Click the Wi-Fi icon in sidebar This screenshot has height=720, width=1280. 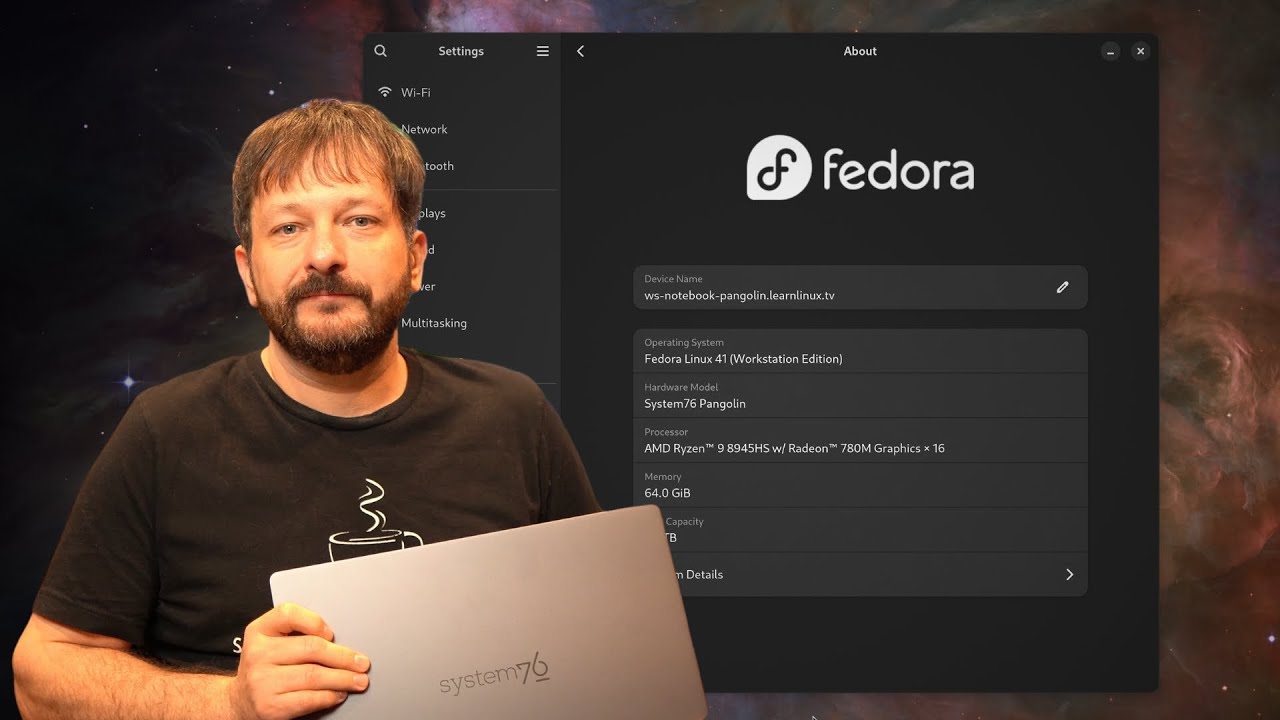tap(385, 92)
